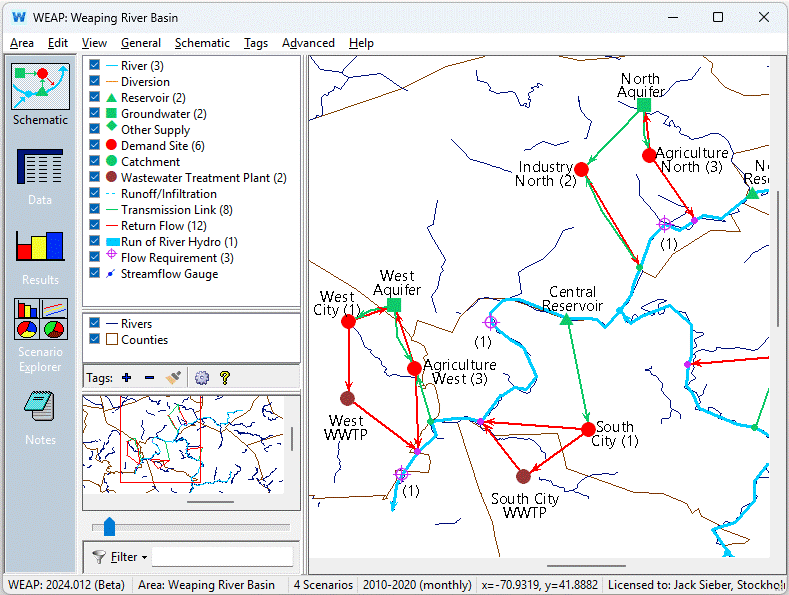Switch to the Results view

[40, 256]
